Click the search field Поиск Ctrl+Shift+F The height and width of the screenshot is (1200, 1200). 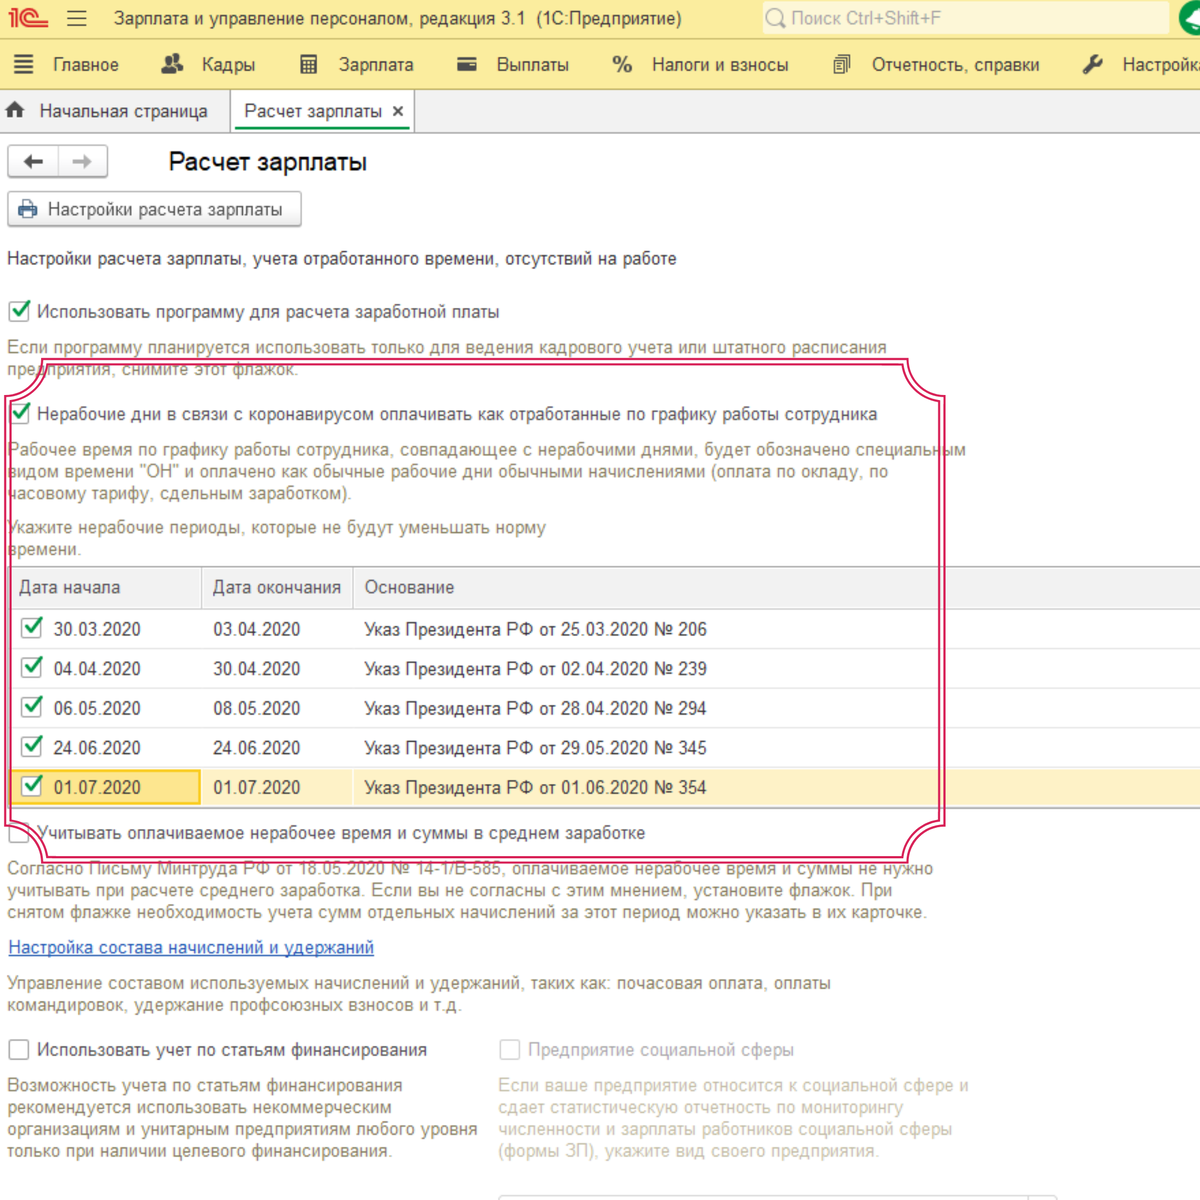[965, 18]
